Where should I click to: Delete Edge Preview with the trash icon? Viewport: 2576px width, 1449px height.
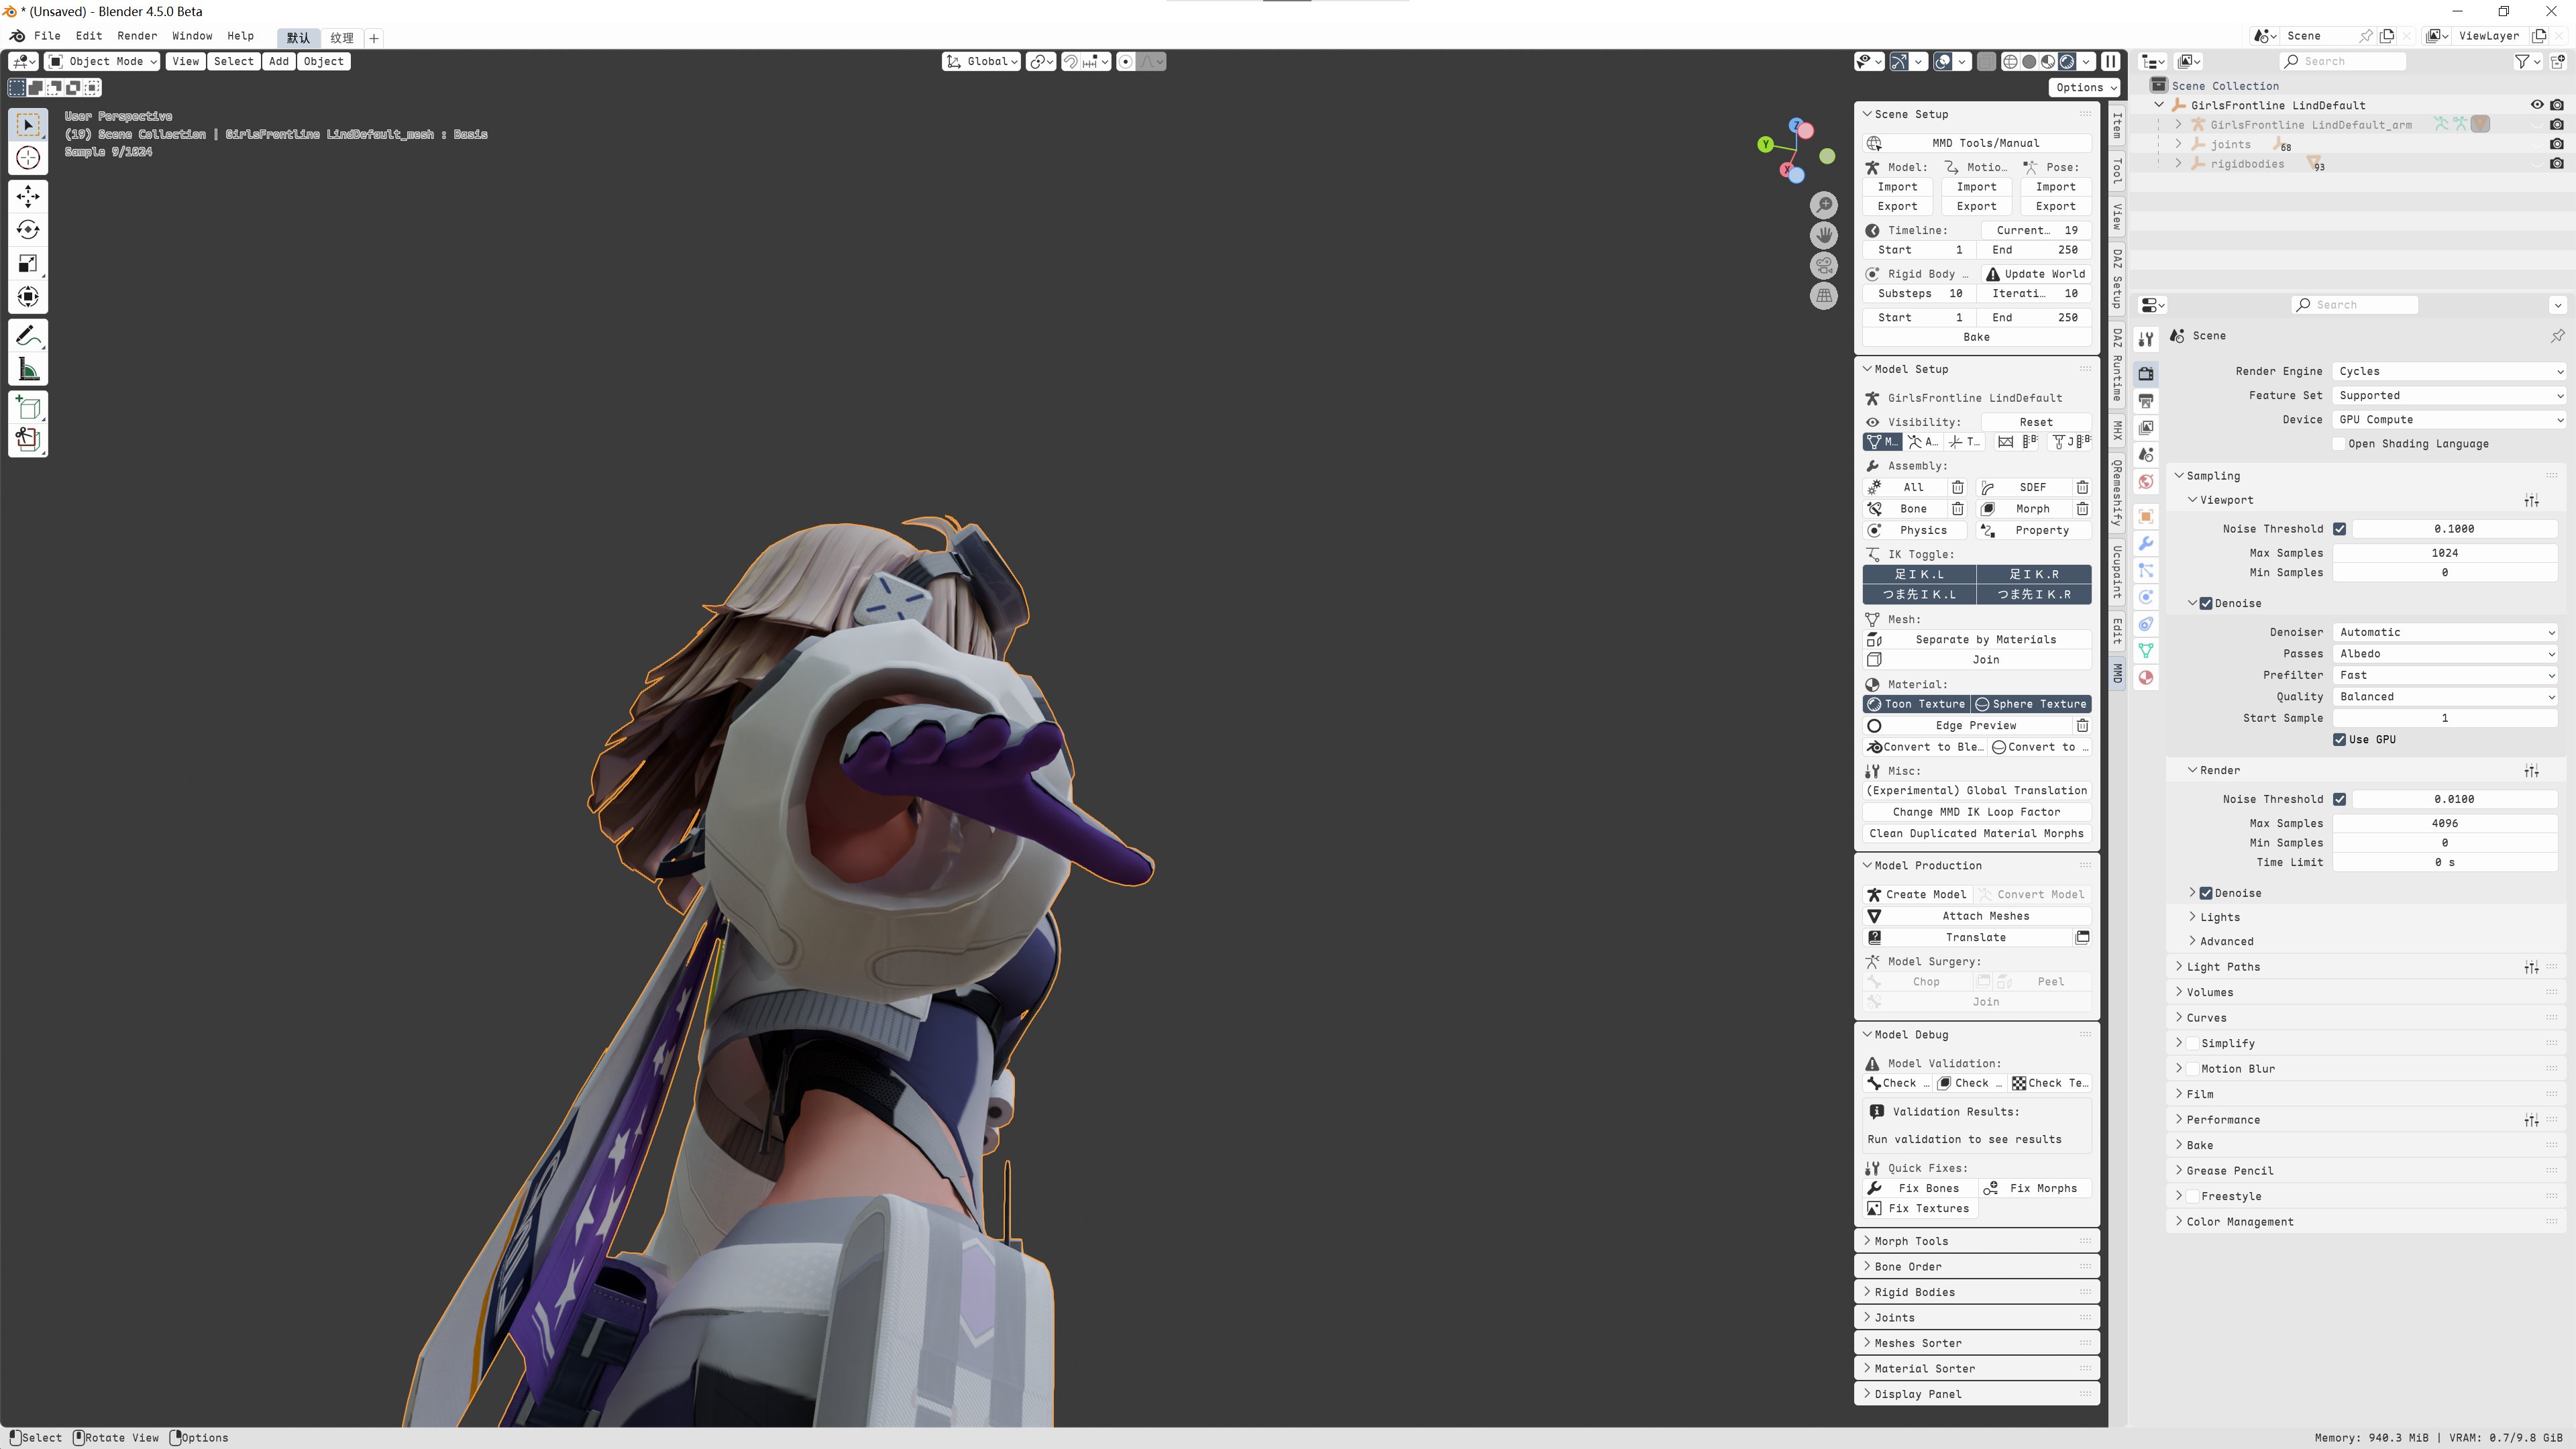[2082, 726]
